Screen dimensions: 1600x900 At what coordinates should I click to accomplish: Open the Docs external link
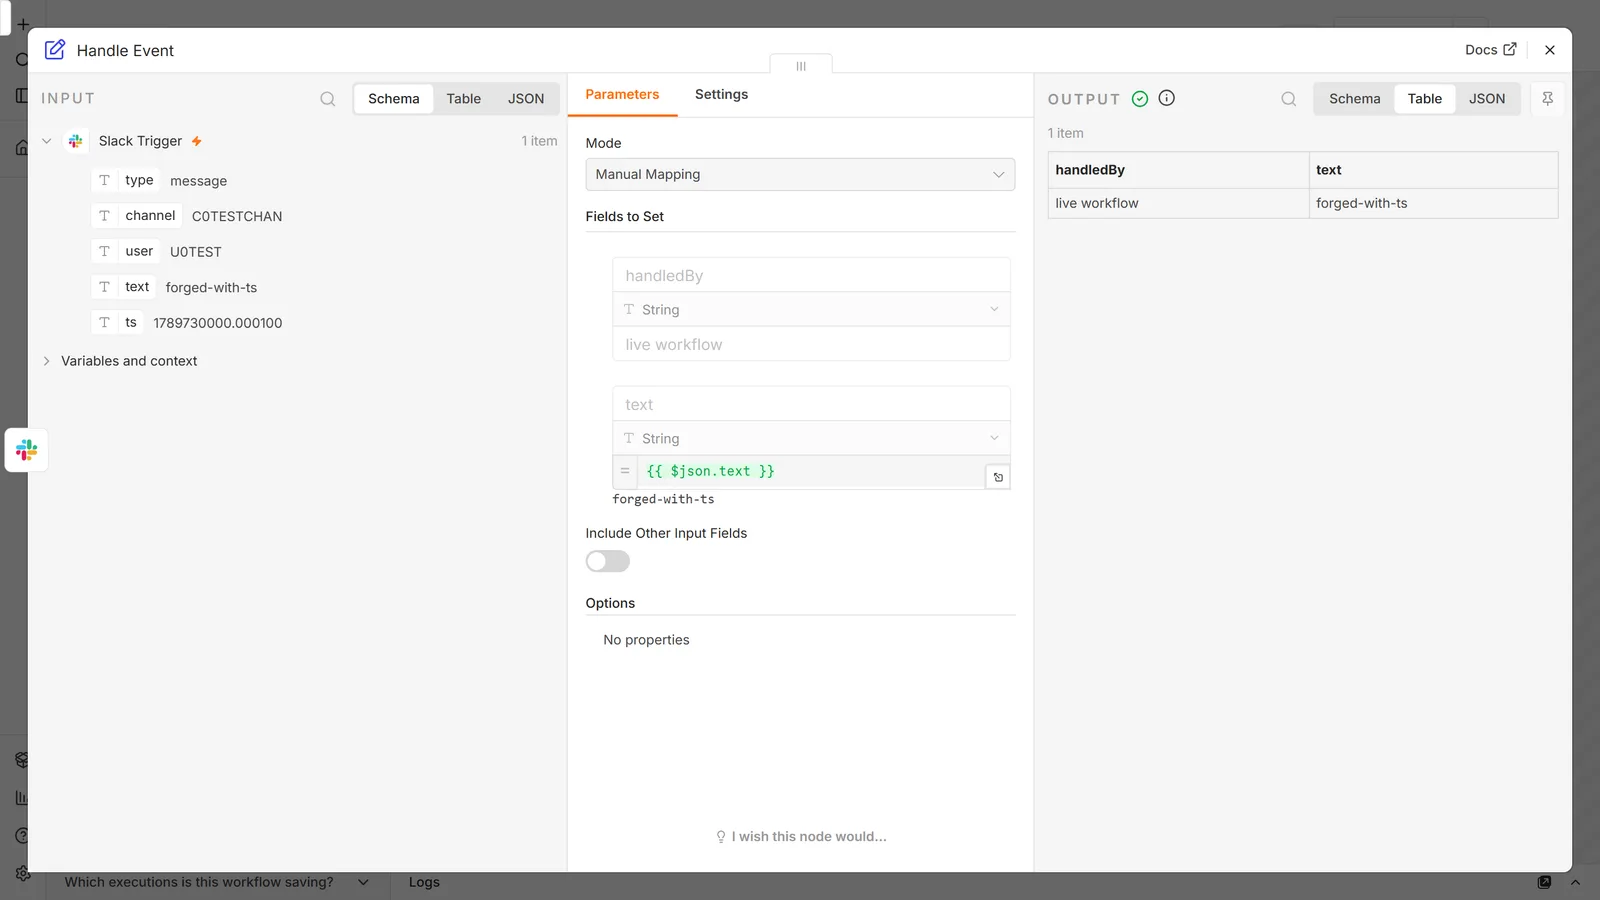(1490, 50)
